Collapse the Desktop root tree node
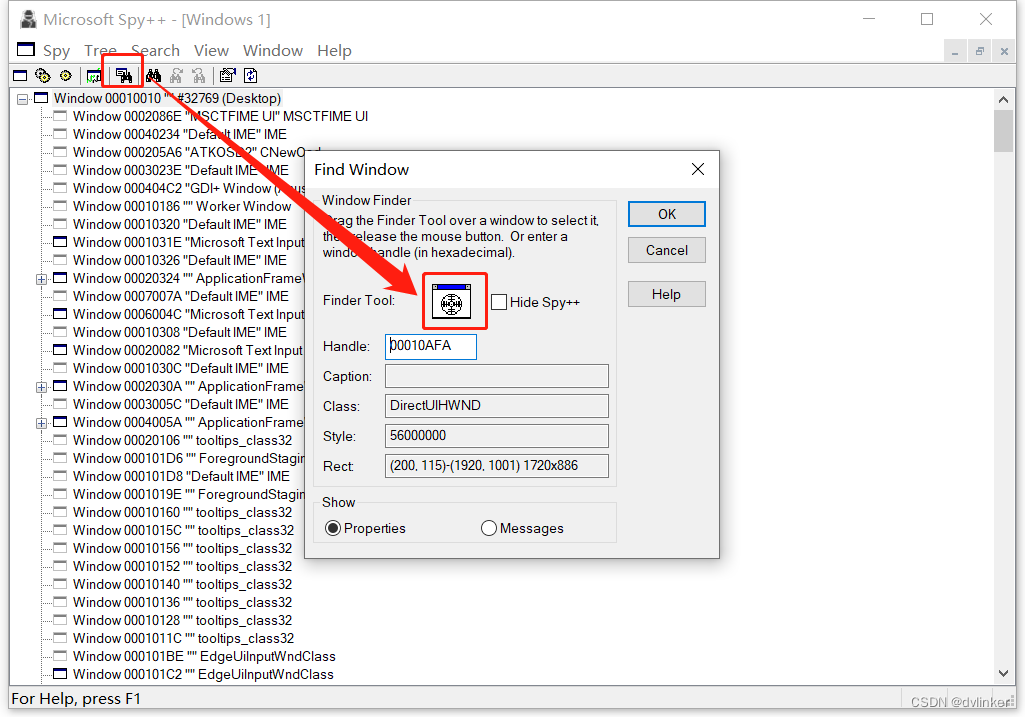This screenshot has width=1025, height=717. tap(23, 99)
